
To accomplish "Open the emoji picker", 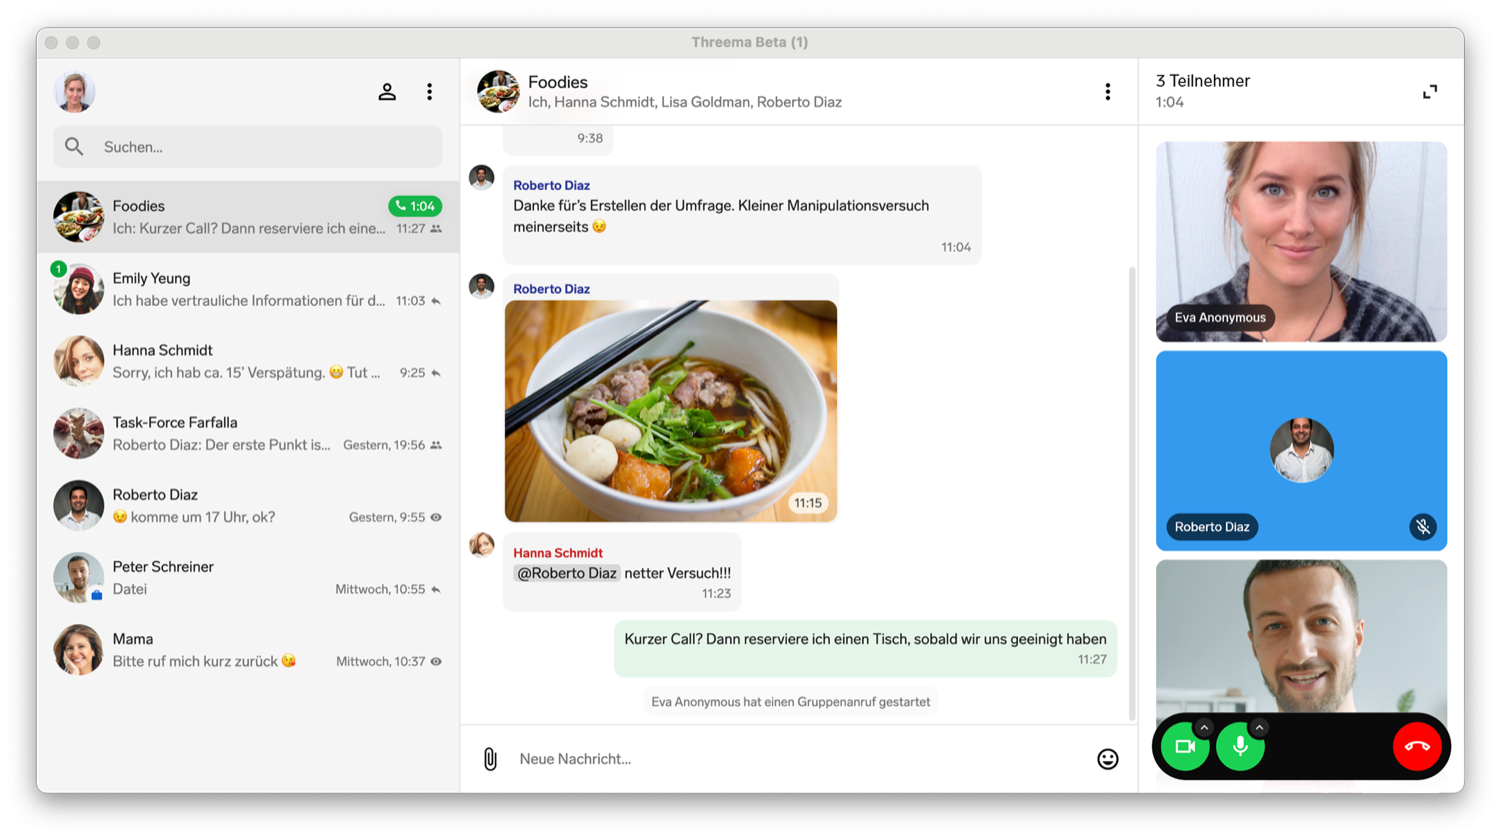I will [1107, 759].
